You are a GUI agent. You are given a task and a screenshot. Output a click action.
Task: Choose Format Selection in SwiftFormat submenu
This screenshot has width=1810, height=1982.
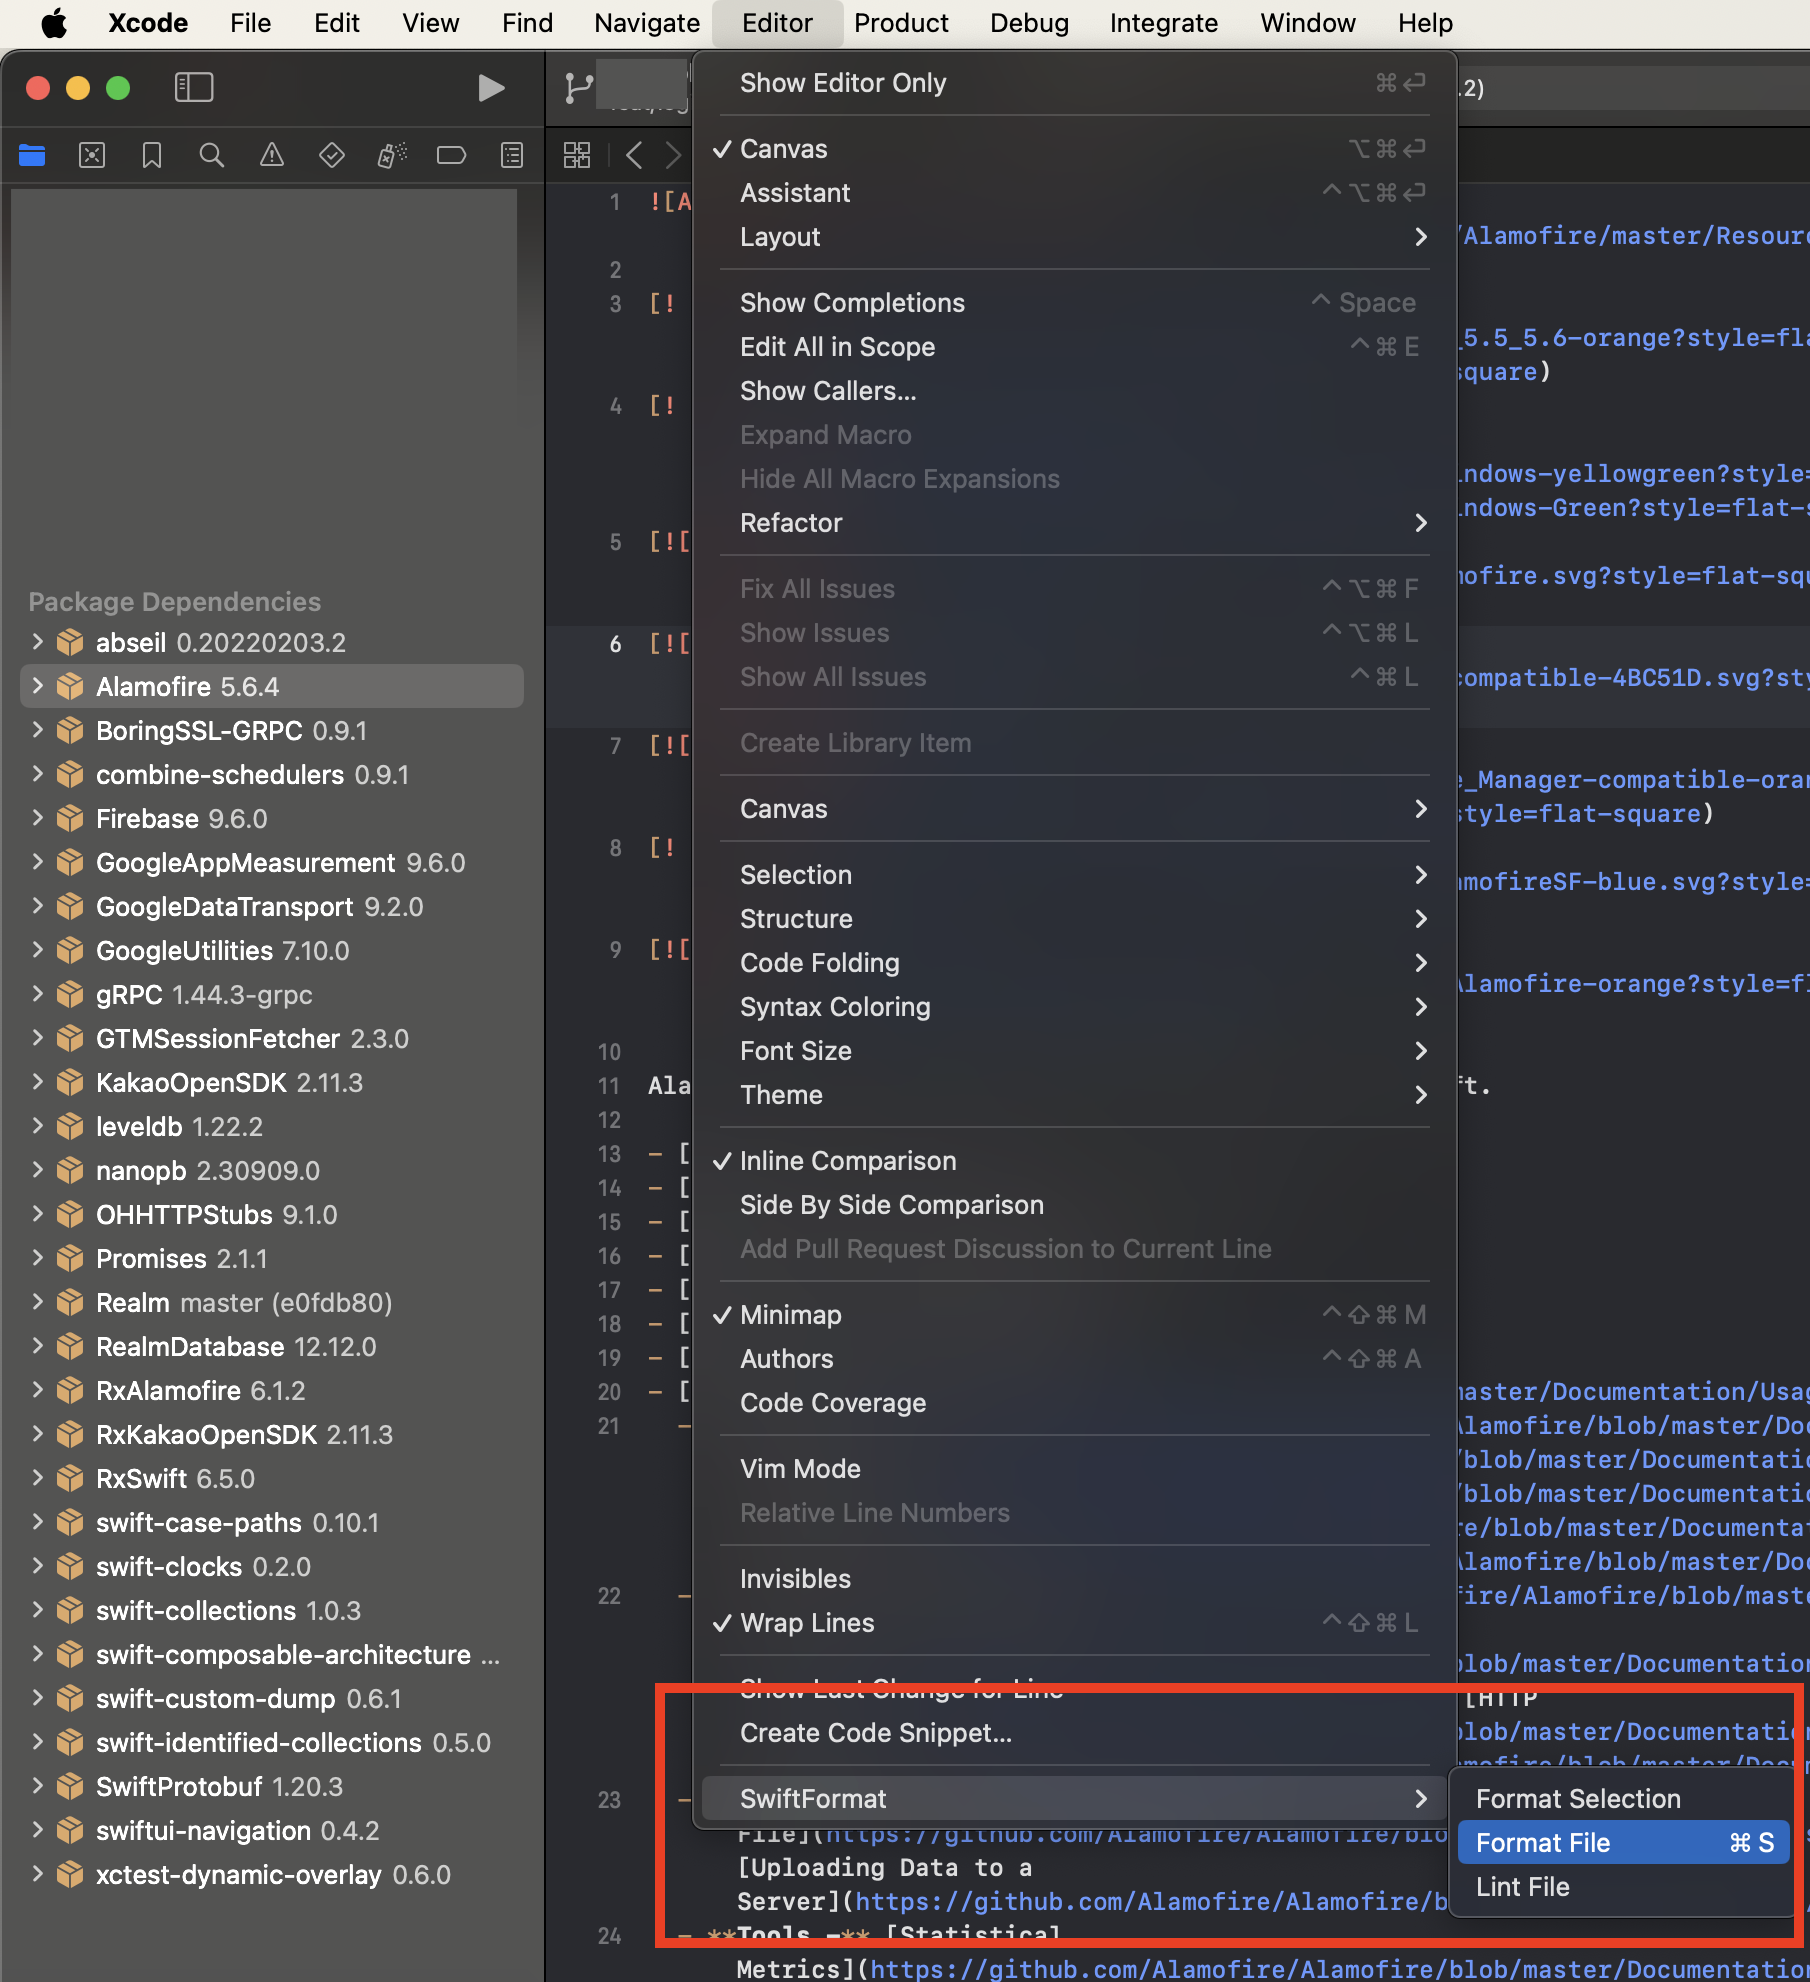[x=1624, y=1799]
